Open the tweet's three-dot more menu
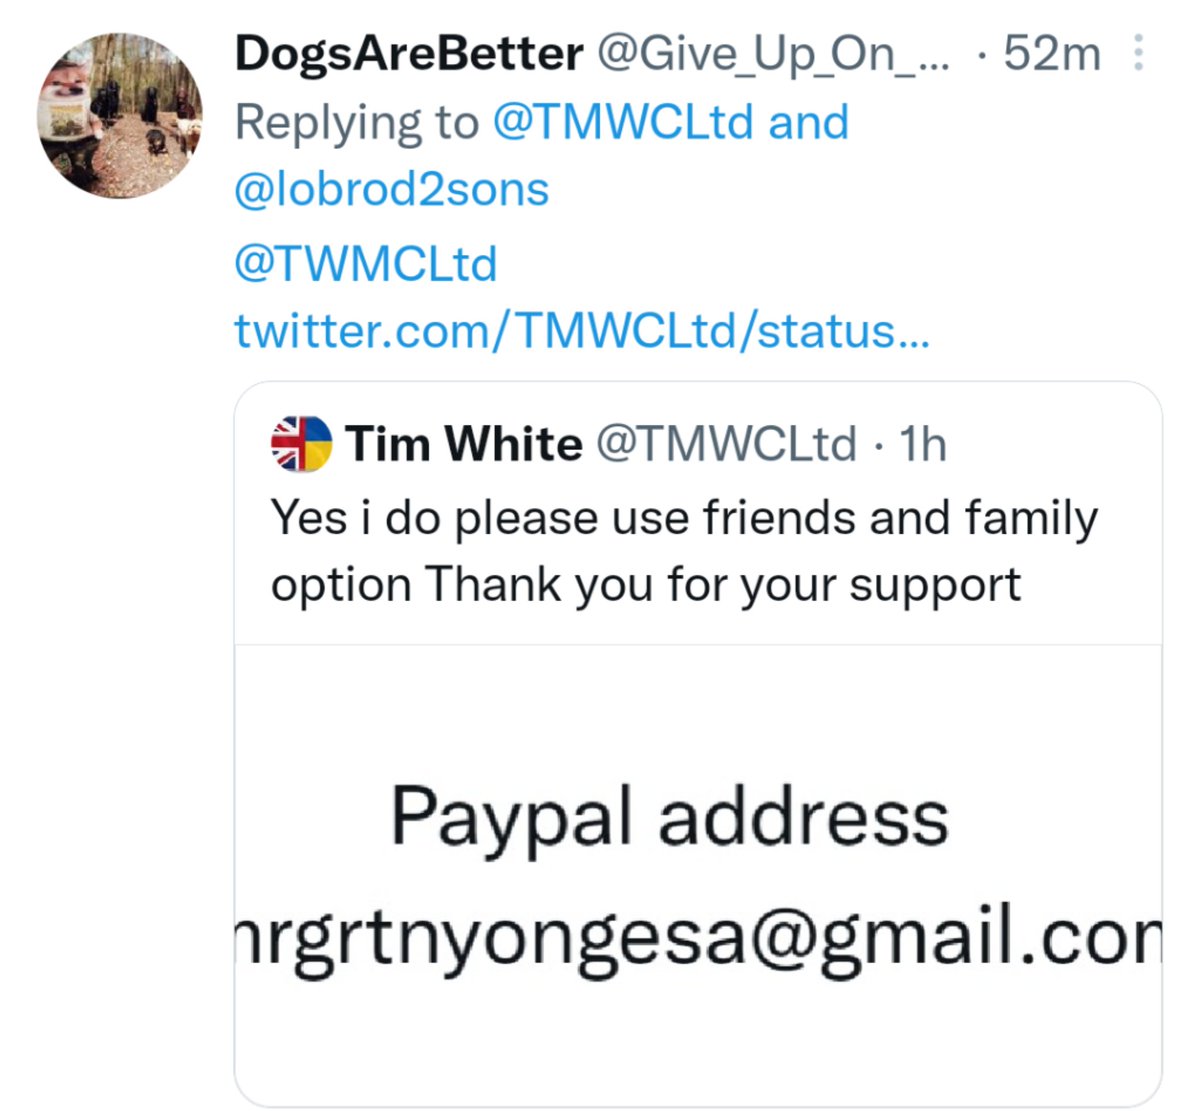This screenshot has height=1111, width=1200. point(1137,53)
